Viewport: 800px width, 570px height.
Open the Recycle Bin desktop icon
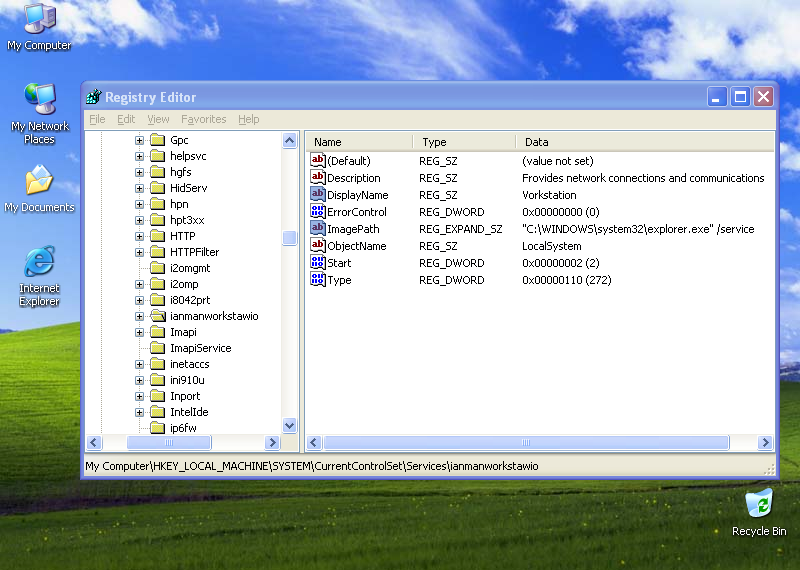(759, 503)
